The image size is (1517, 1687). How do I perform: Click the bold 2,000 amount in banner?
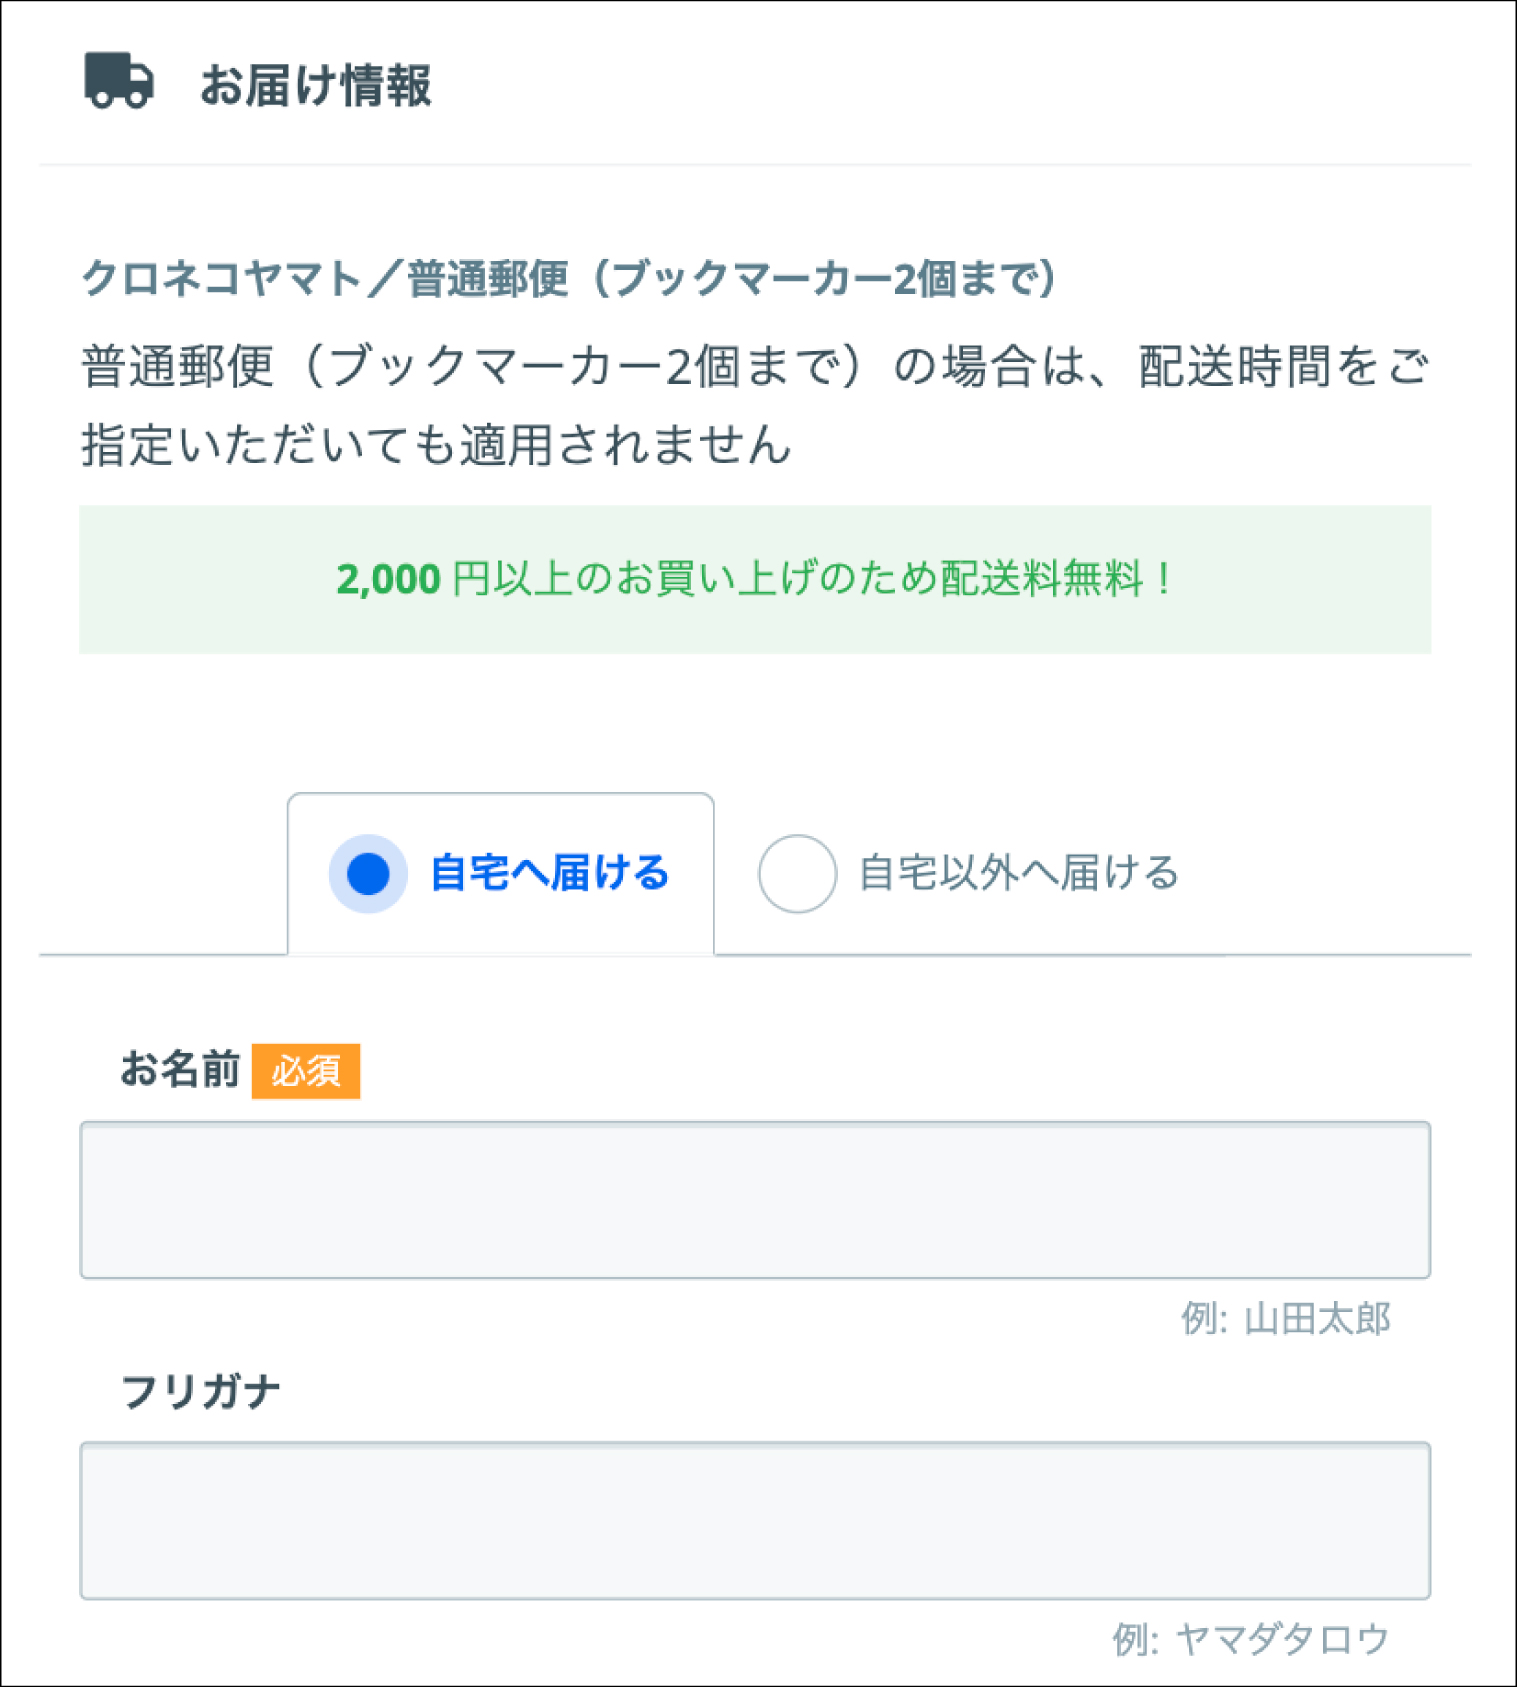point(388,580)
